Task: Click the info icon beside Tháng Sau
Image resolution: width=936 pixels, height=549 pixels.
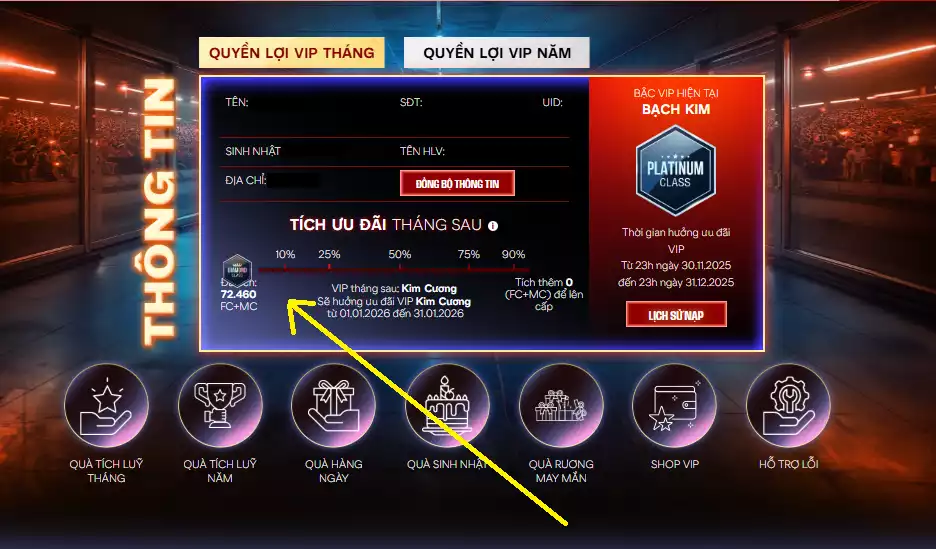Action: [x=493, y=226]
